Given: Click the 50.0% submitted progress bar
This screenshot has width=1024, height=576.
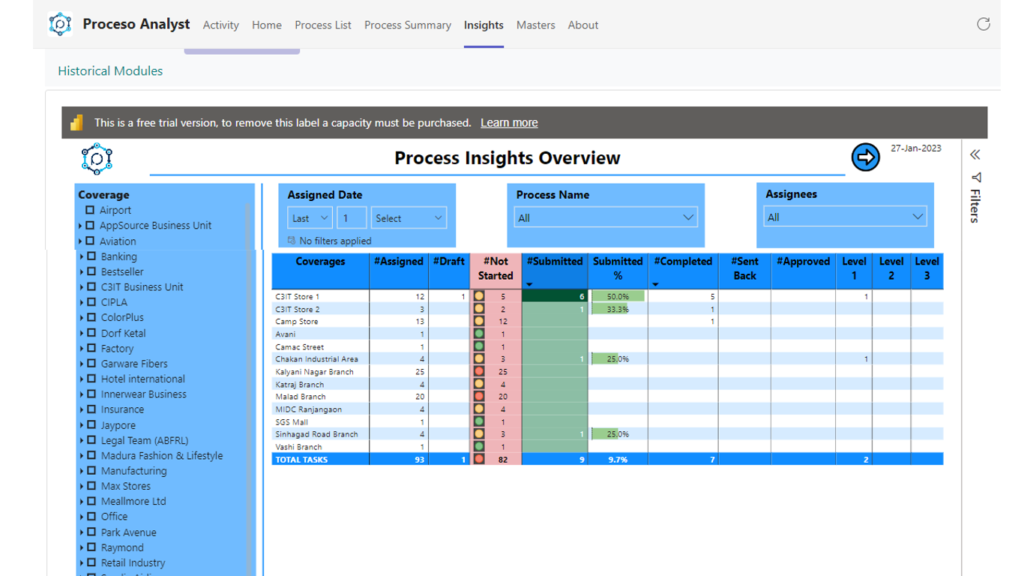Looking at the screenshot, I should click(x=617, y=297).
